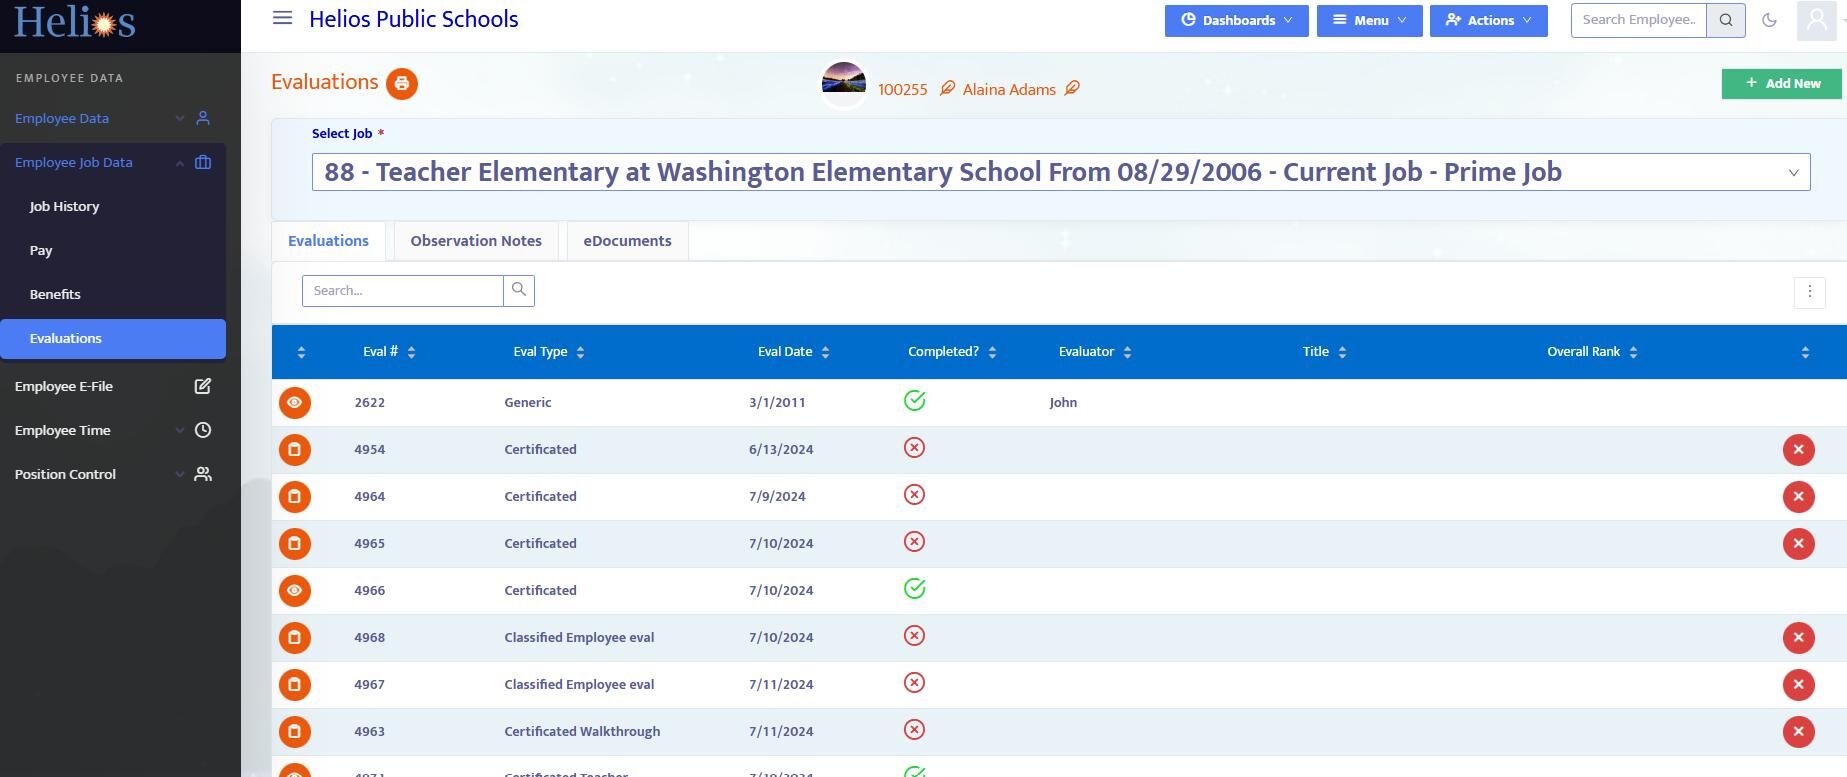Delete evaluation 4964 with the red X

(x=1798, y=496)
